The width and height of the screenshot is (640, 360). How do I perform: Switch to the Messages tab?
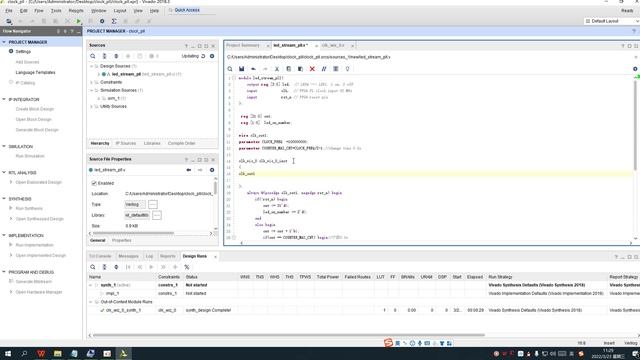click(128, 256)
